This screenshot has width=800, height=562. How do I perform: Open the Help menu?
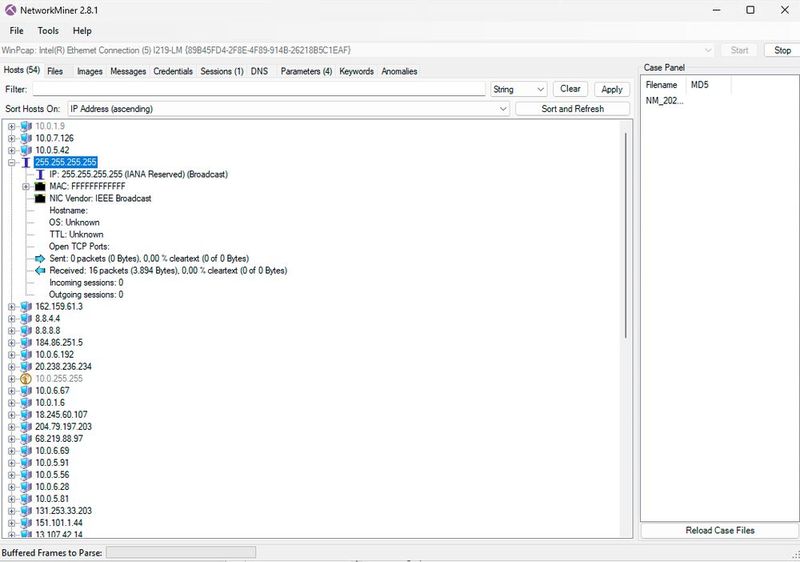tap(82, 31)
